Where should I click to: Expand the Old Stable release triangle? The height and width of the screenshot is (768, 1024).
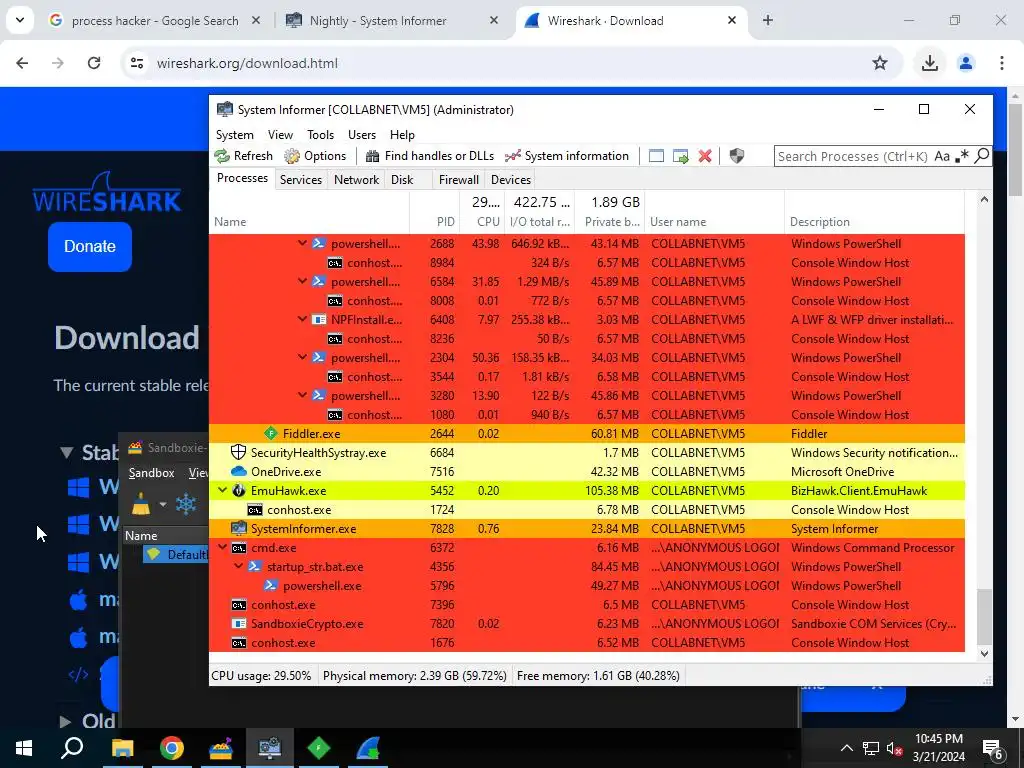(65, 721)
